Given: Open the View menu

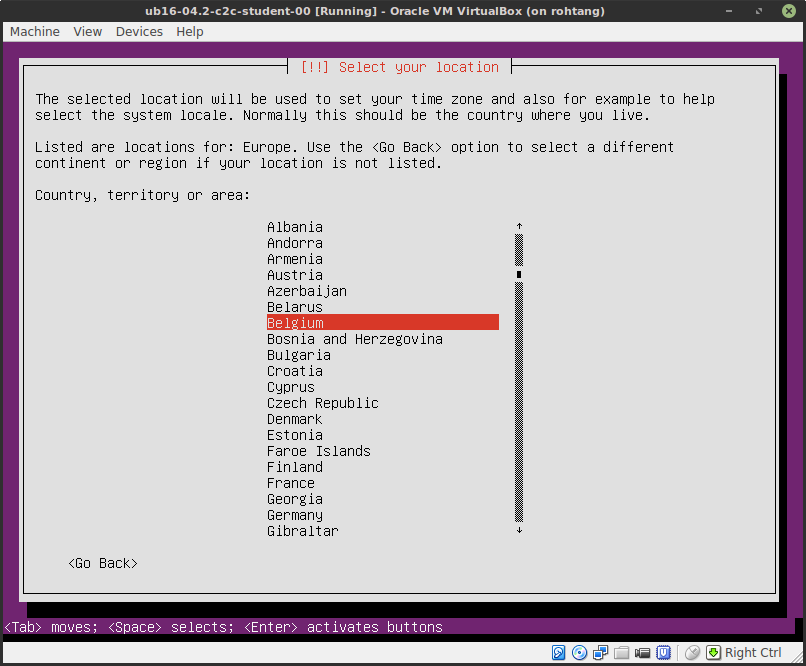Looking at the screenshot, I should coord(87,31).
